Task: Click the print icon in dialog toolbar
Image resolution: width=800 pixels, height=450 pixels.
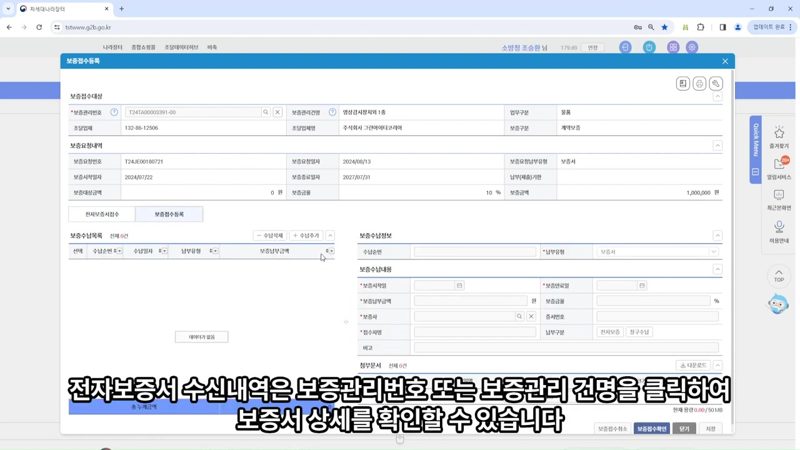Action: 699,84
